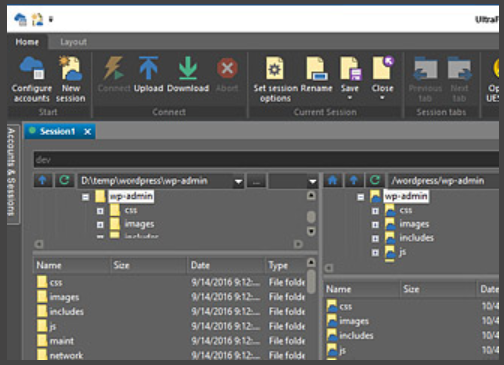Viewport: 504px width, 365px height.
Task: Click the remote path field /wordpress/wp-admin
Action: (443, 181)
